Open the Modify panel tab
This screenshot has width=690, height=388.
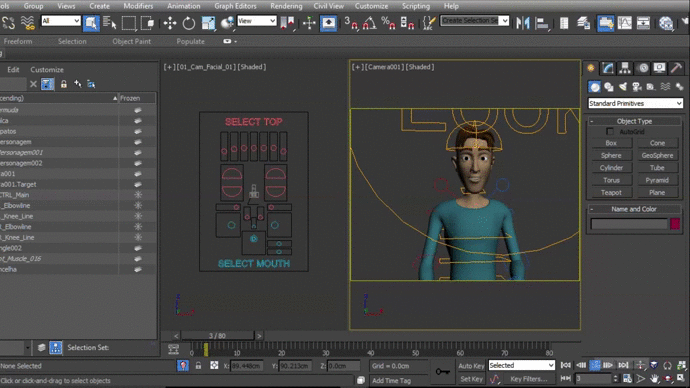click(x=608, y=68)
